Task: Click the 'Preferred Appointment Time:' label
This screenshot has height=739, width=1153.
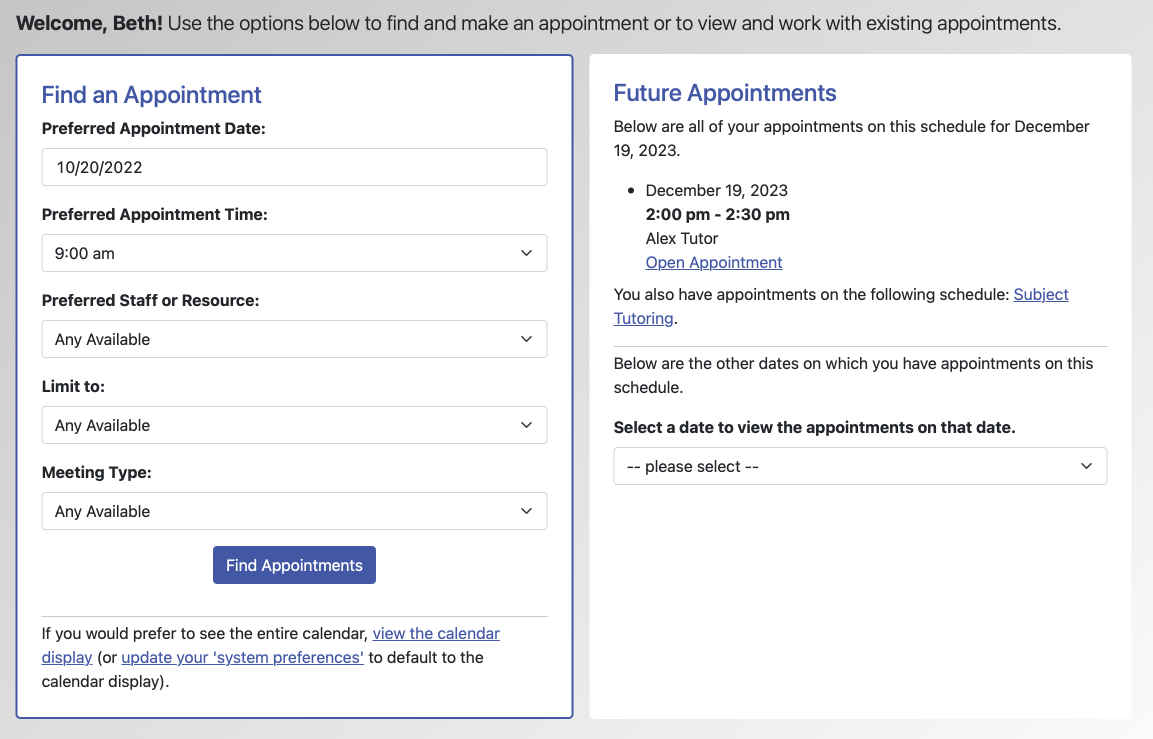Action: pos(154,214)
